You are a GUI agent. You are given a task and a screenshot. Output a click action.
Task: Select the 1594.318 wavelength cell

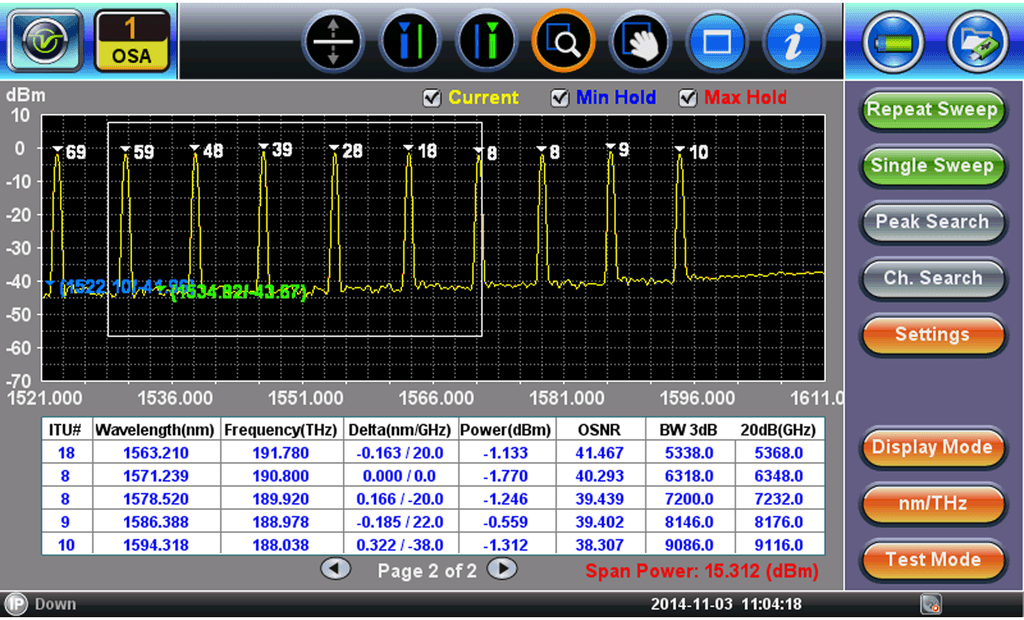point(156,545)
